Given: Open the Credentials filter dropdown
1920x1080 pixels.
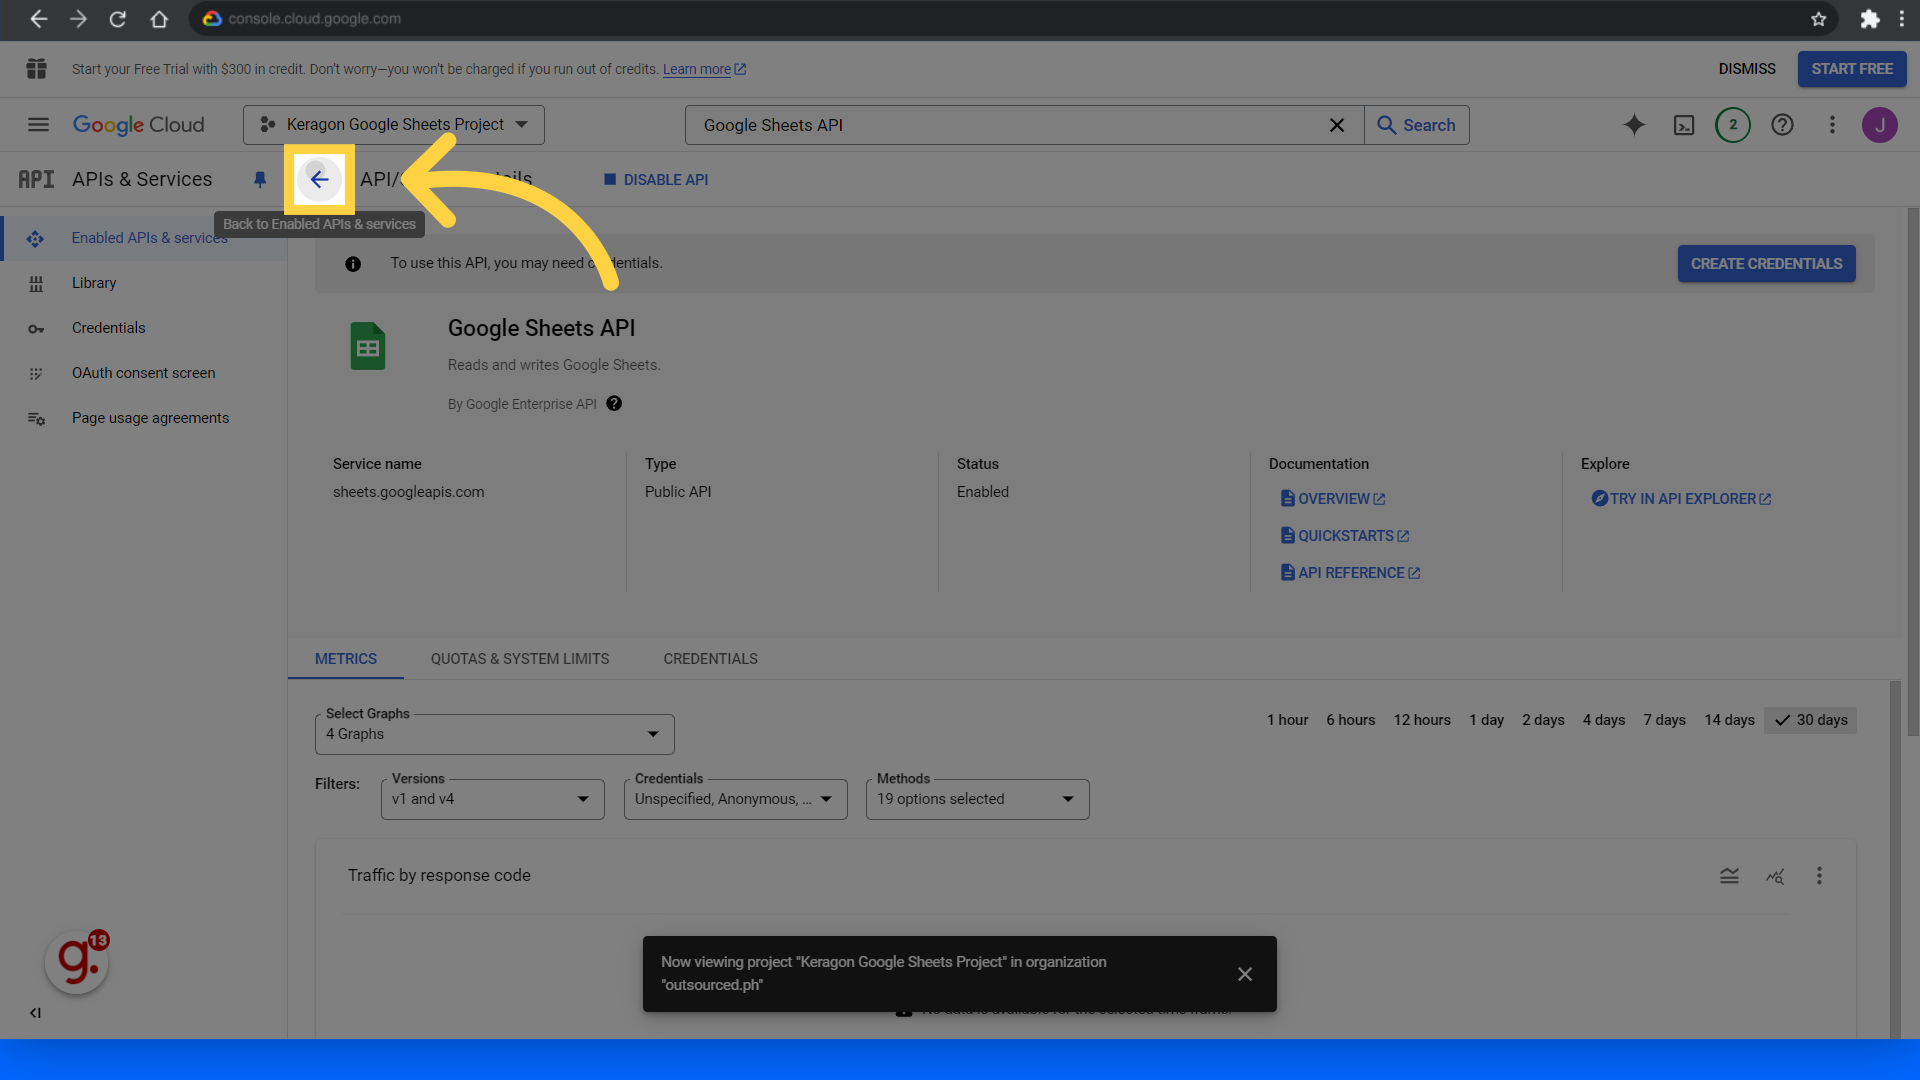Looking at the screenshot, I should [x=736, y=799].
